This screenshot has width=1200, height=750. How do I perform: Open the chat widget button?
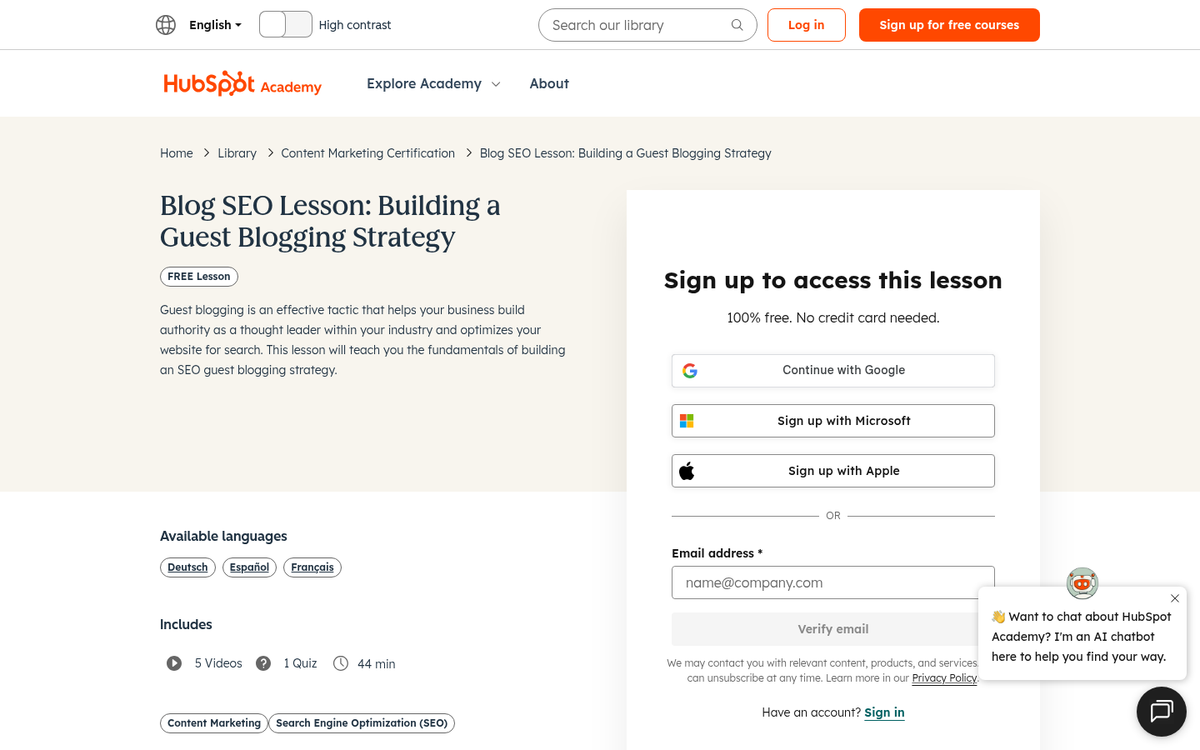[x=1161, y=711]
